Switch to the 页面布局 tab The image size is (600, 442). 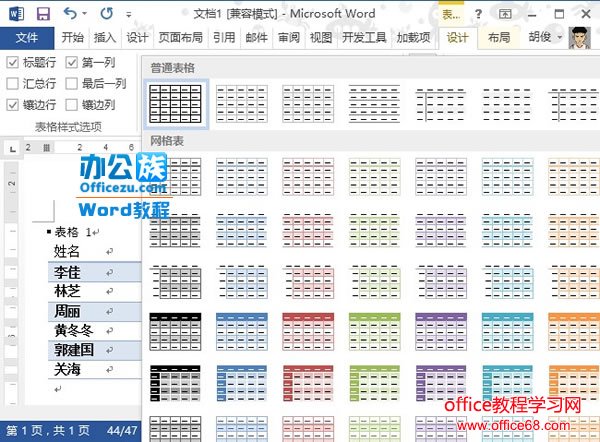coord(181,38)
